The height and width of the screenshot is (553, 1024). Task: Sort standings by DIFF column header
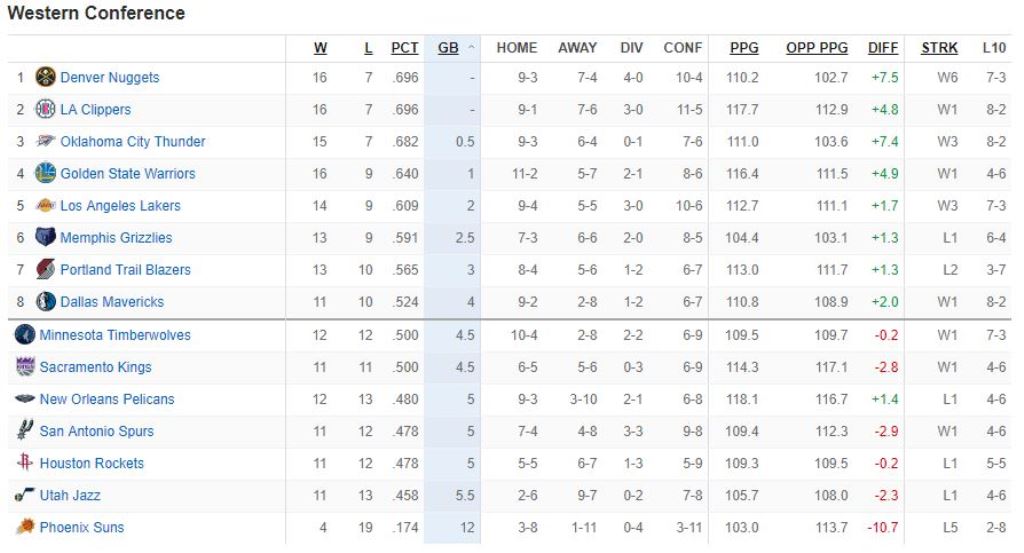pyautogui.click(x=883, y=47)
